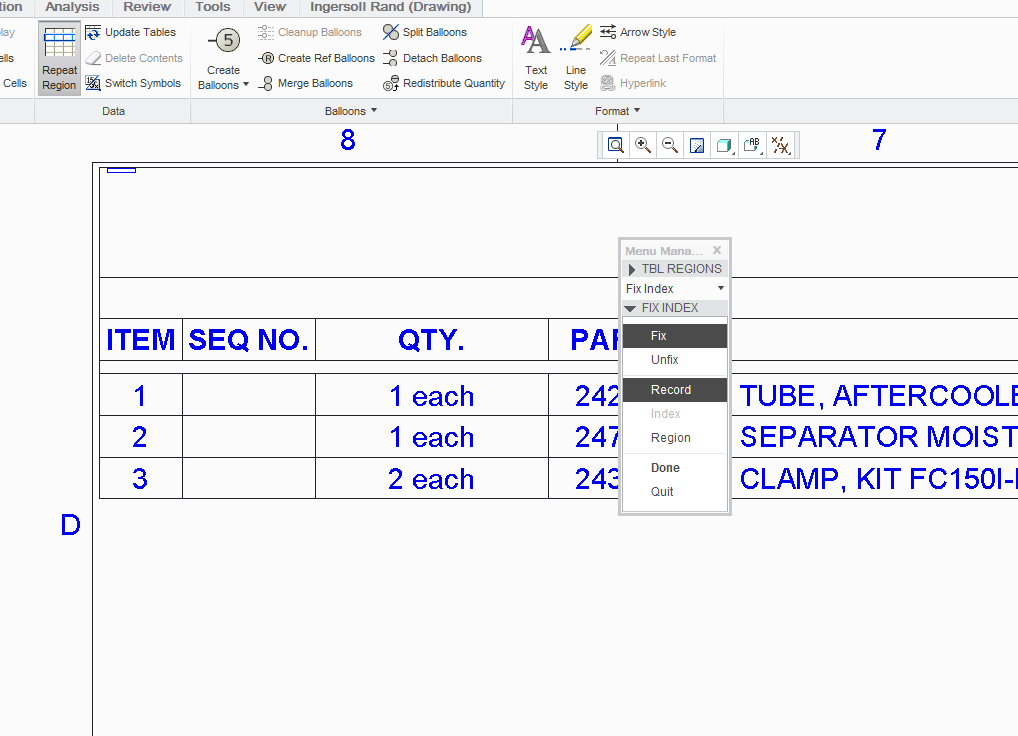Click Merge Balloons icon
Viewport: 1018px width, 736px height.
[266, 83]
